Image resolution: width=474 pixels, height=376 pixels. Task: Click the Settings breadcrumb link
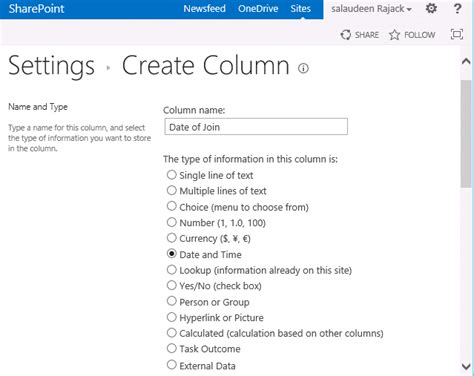tap(51, 66)
